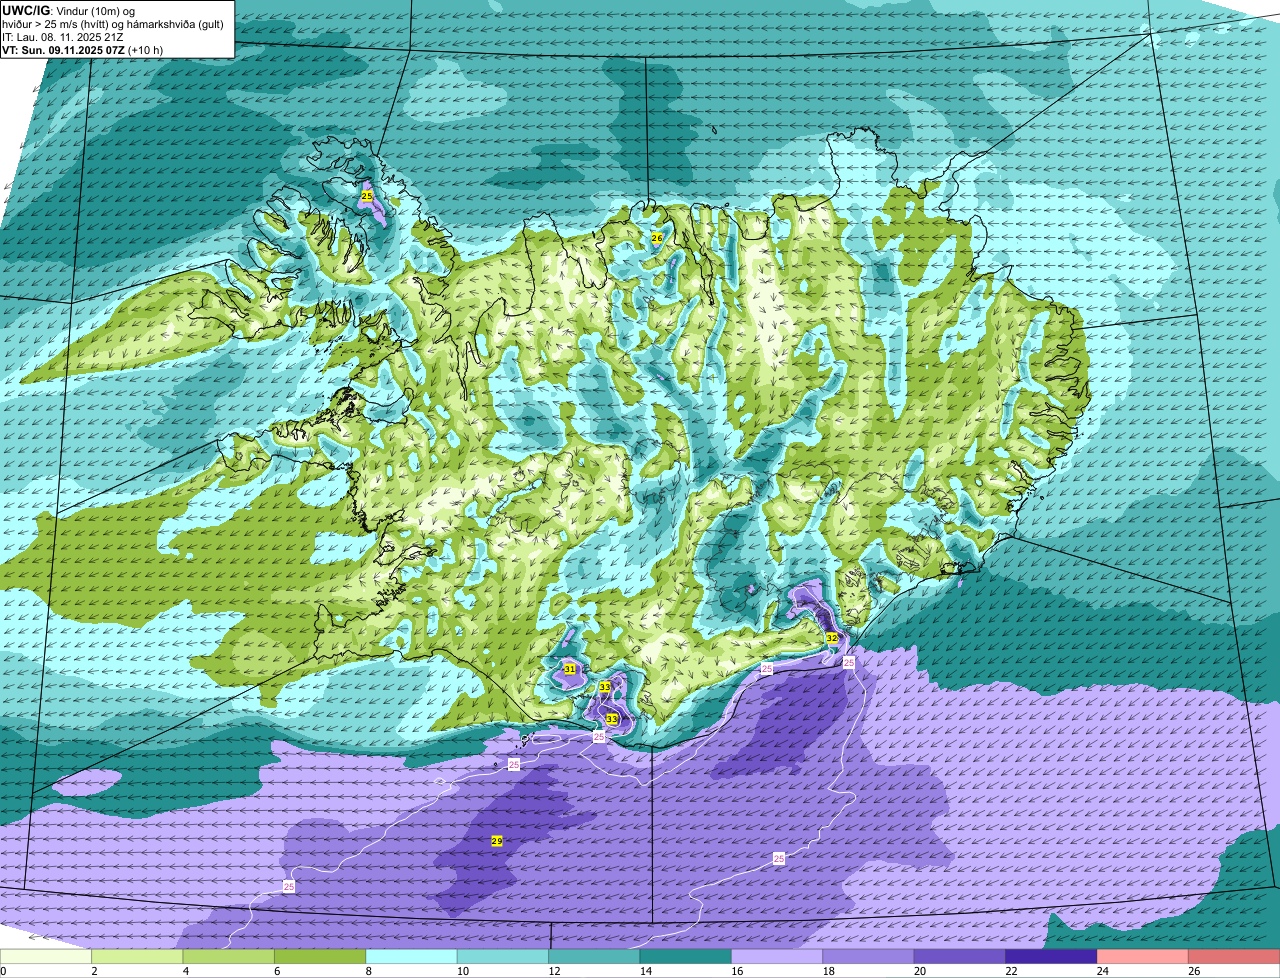Click the yellow '25' gust label in the Westfjords
The image size is (1280, 978).
tap(367, 196)
